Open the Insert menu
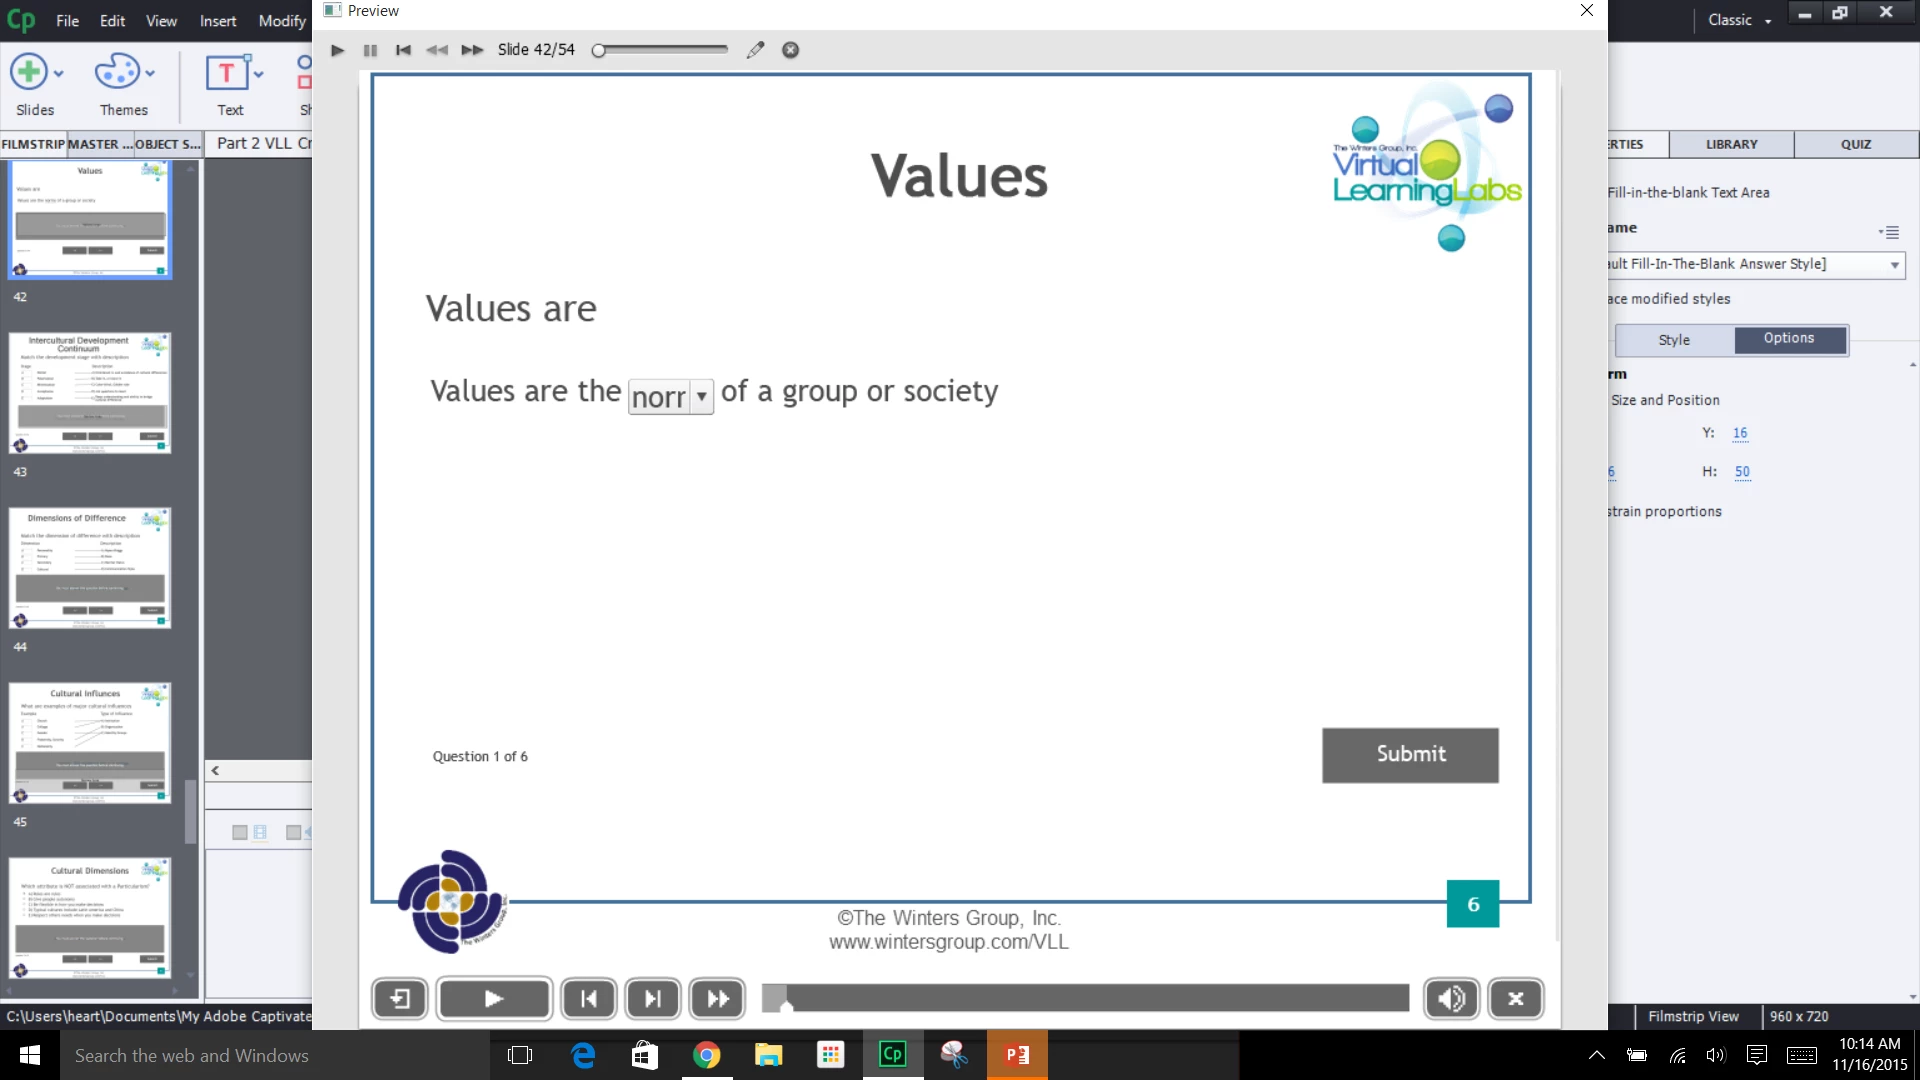This screenshot has height=1080, width=1920. click(217, 21)
